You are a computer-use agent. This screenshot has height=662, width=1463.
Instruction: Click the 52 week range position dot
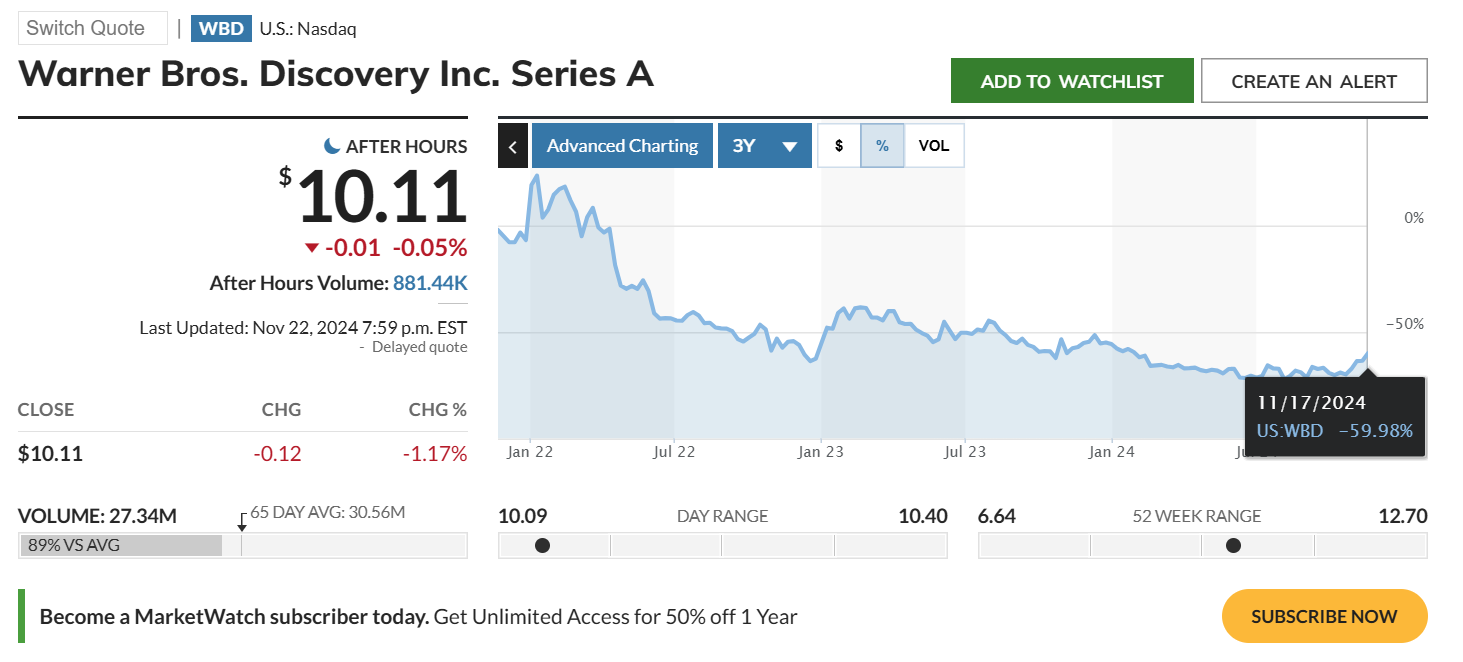1233,545
